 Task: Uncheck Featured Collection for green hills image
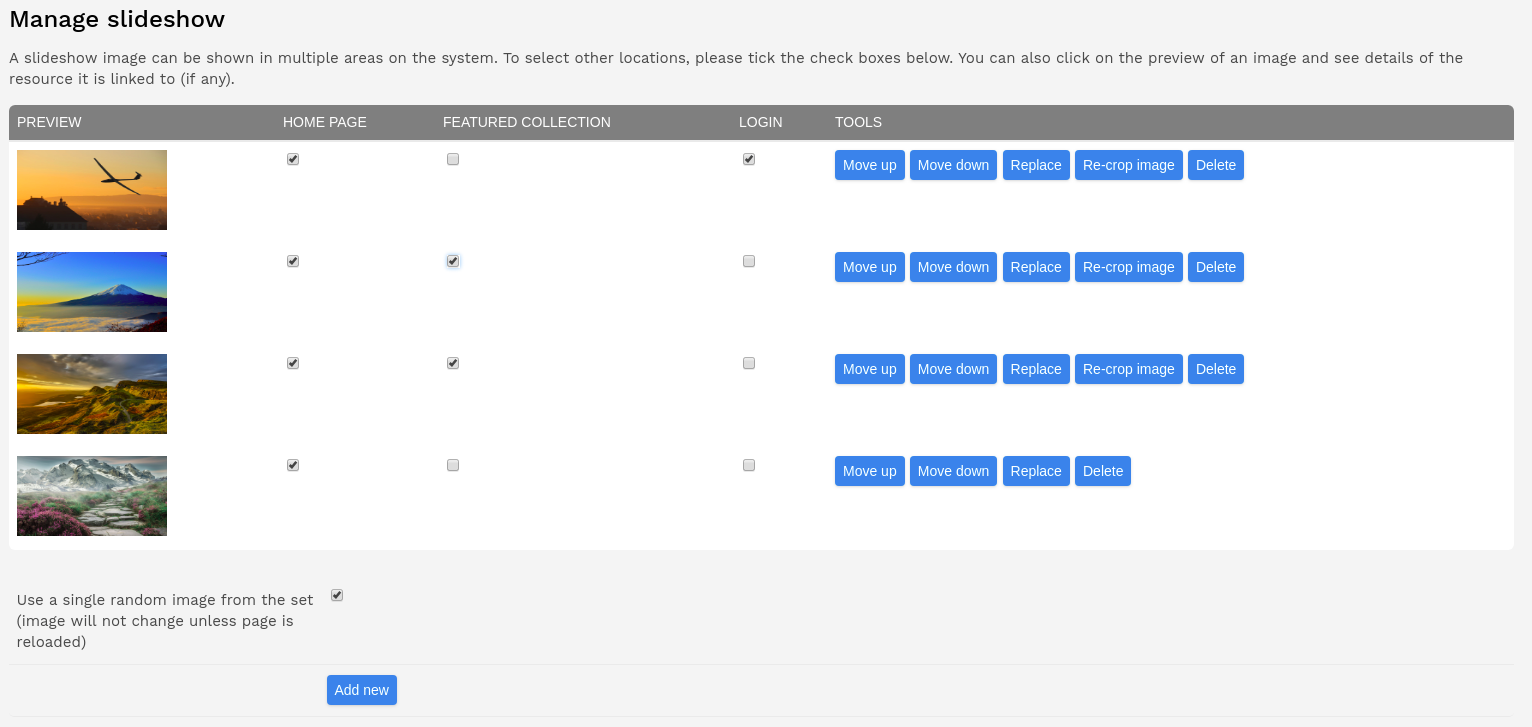(453, 363)
